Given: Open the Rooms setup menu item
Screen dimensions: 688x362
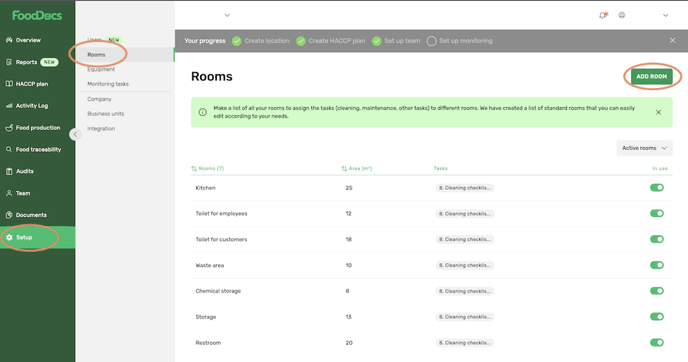Looking at the screenshot, I should click(96, 55).
